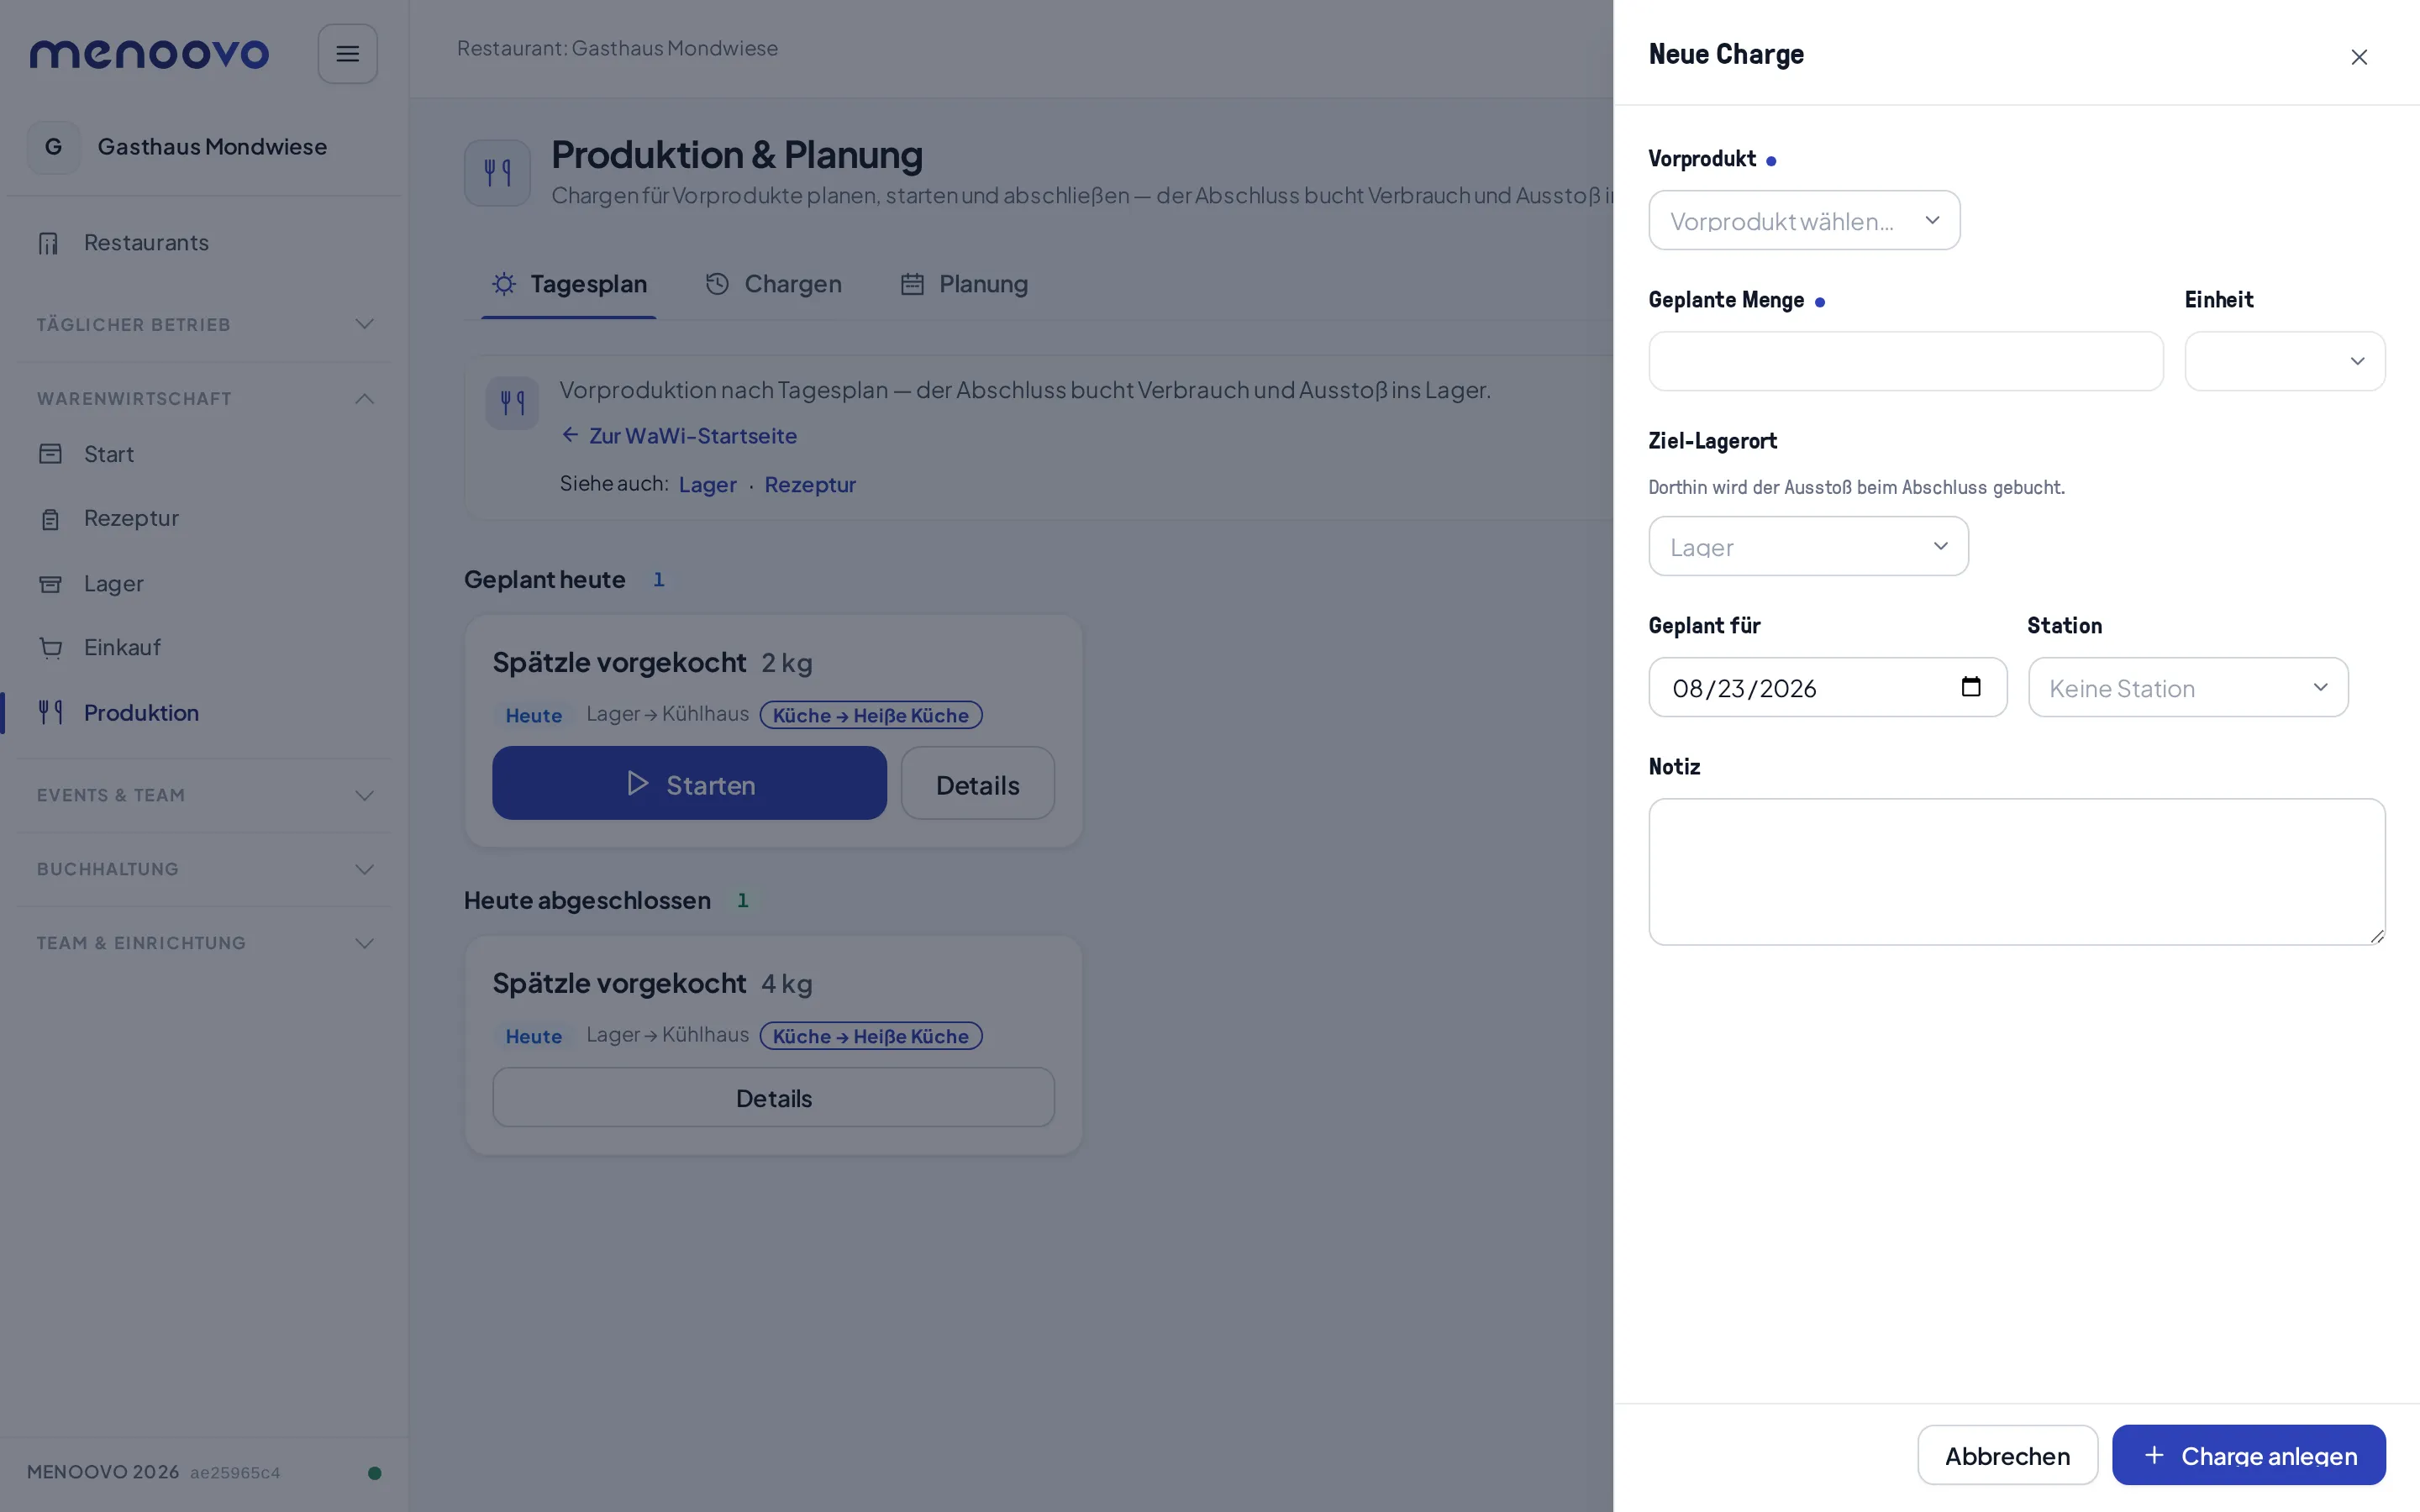Collapse the Warenwirtschaft sidebar section

[x=205, y=398]
